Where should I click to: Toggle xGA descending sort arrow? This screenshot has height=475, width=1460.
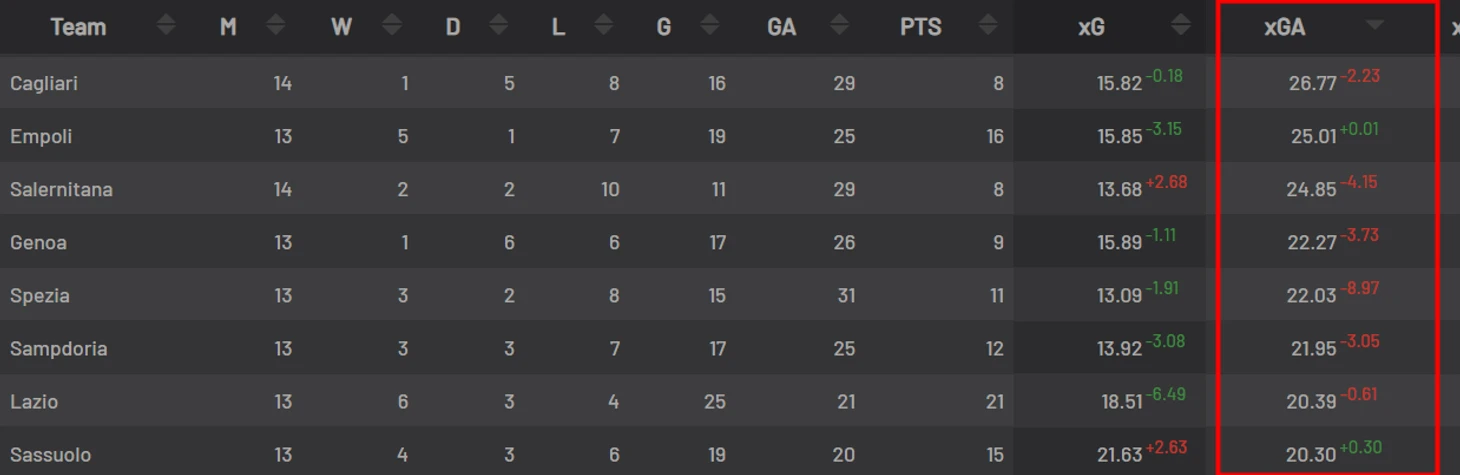[1375, 25]
